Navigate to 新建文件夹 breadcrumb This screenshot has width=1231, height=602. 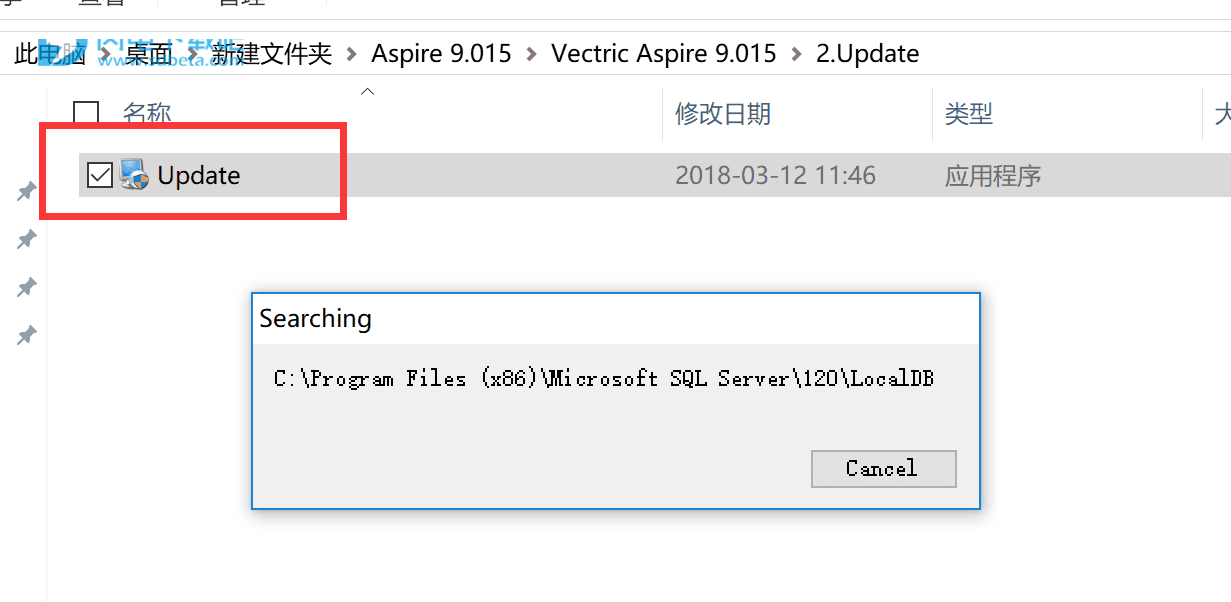pos(271,53)
